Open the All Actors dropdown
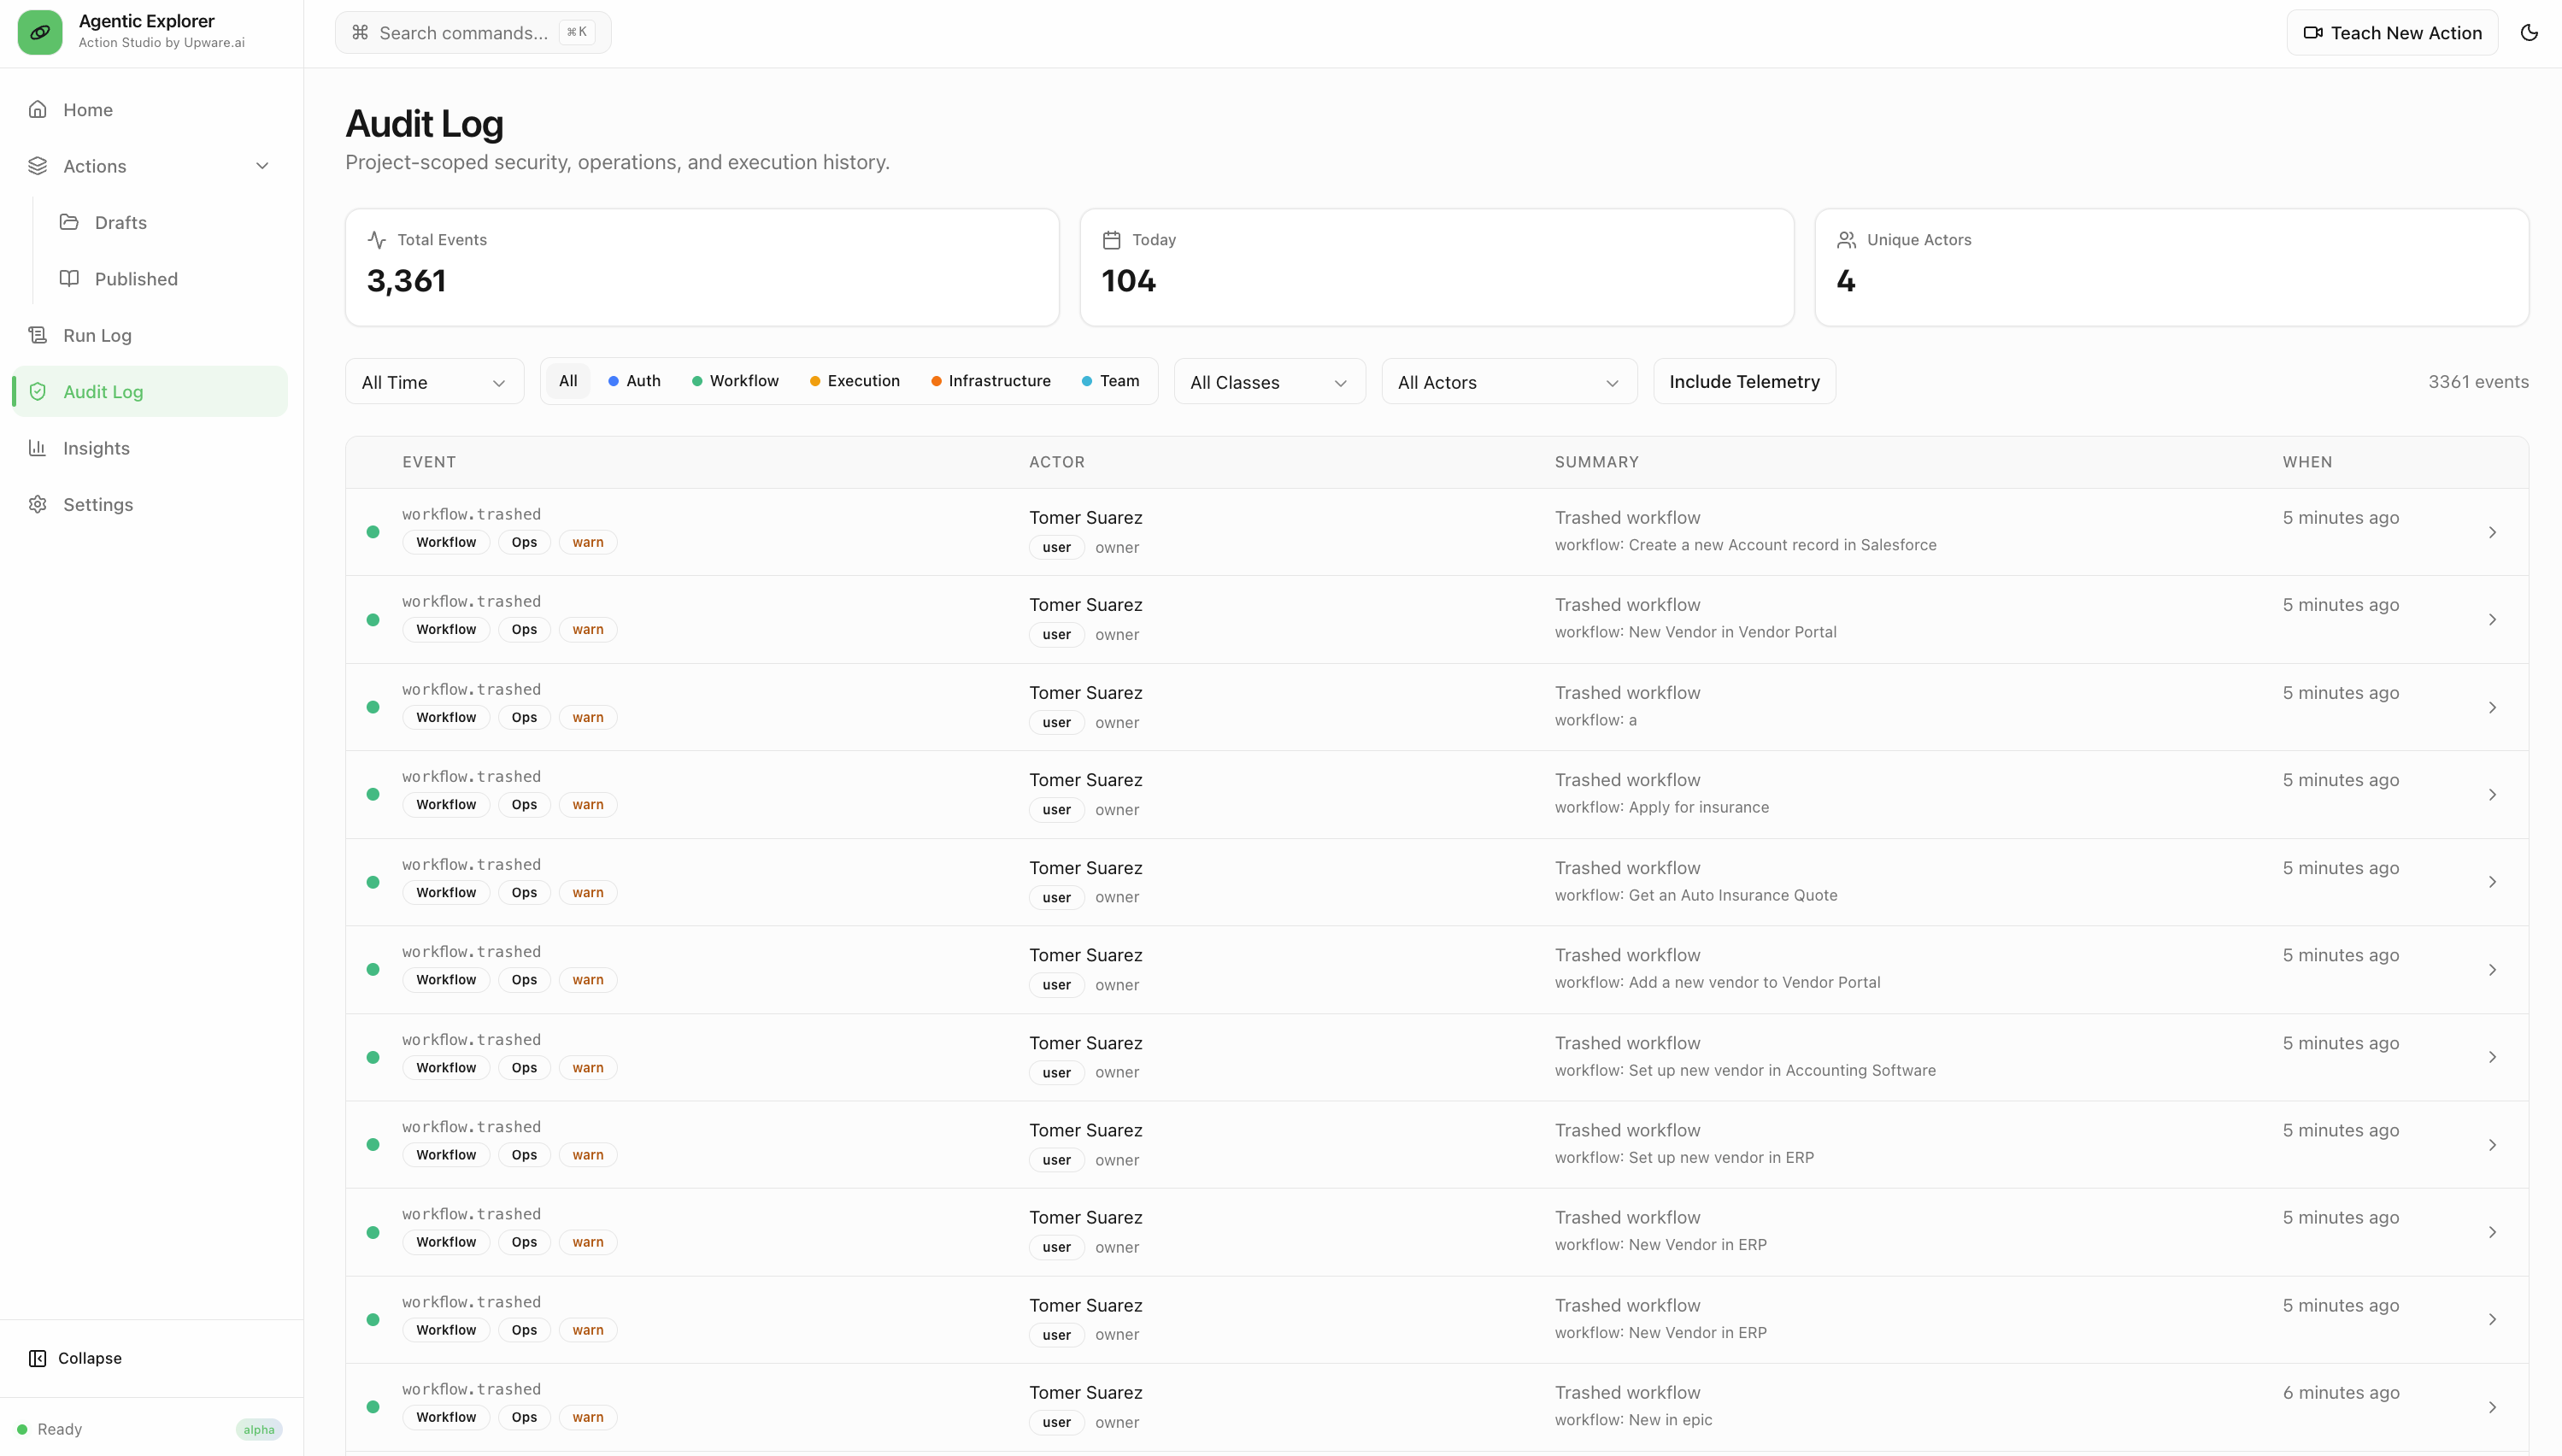Screen dimensions: 2562x1456 coord(1508,382)
